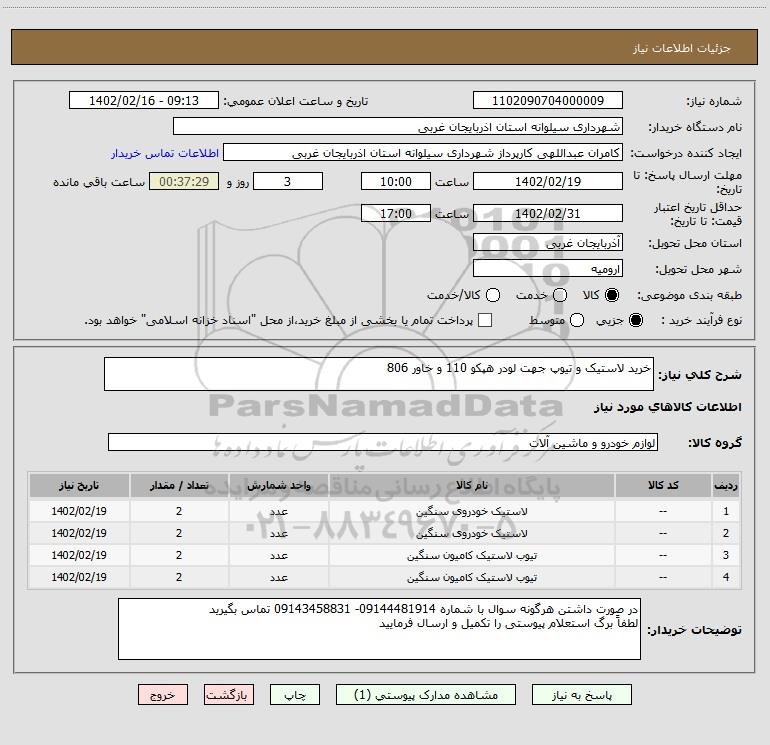Click the اطلاعات کالاهای مورد نیاز heading
The width and height of the screenshot is (770, 745).
[668, 407]
